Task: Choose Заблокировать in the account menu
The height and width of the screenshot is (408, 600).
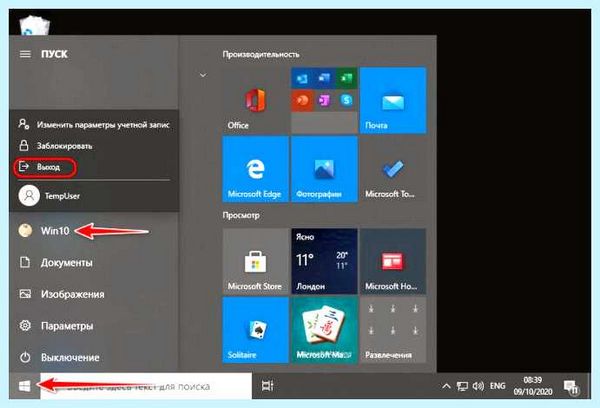Action: point(95,145)
